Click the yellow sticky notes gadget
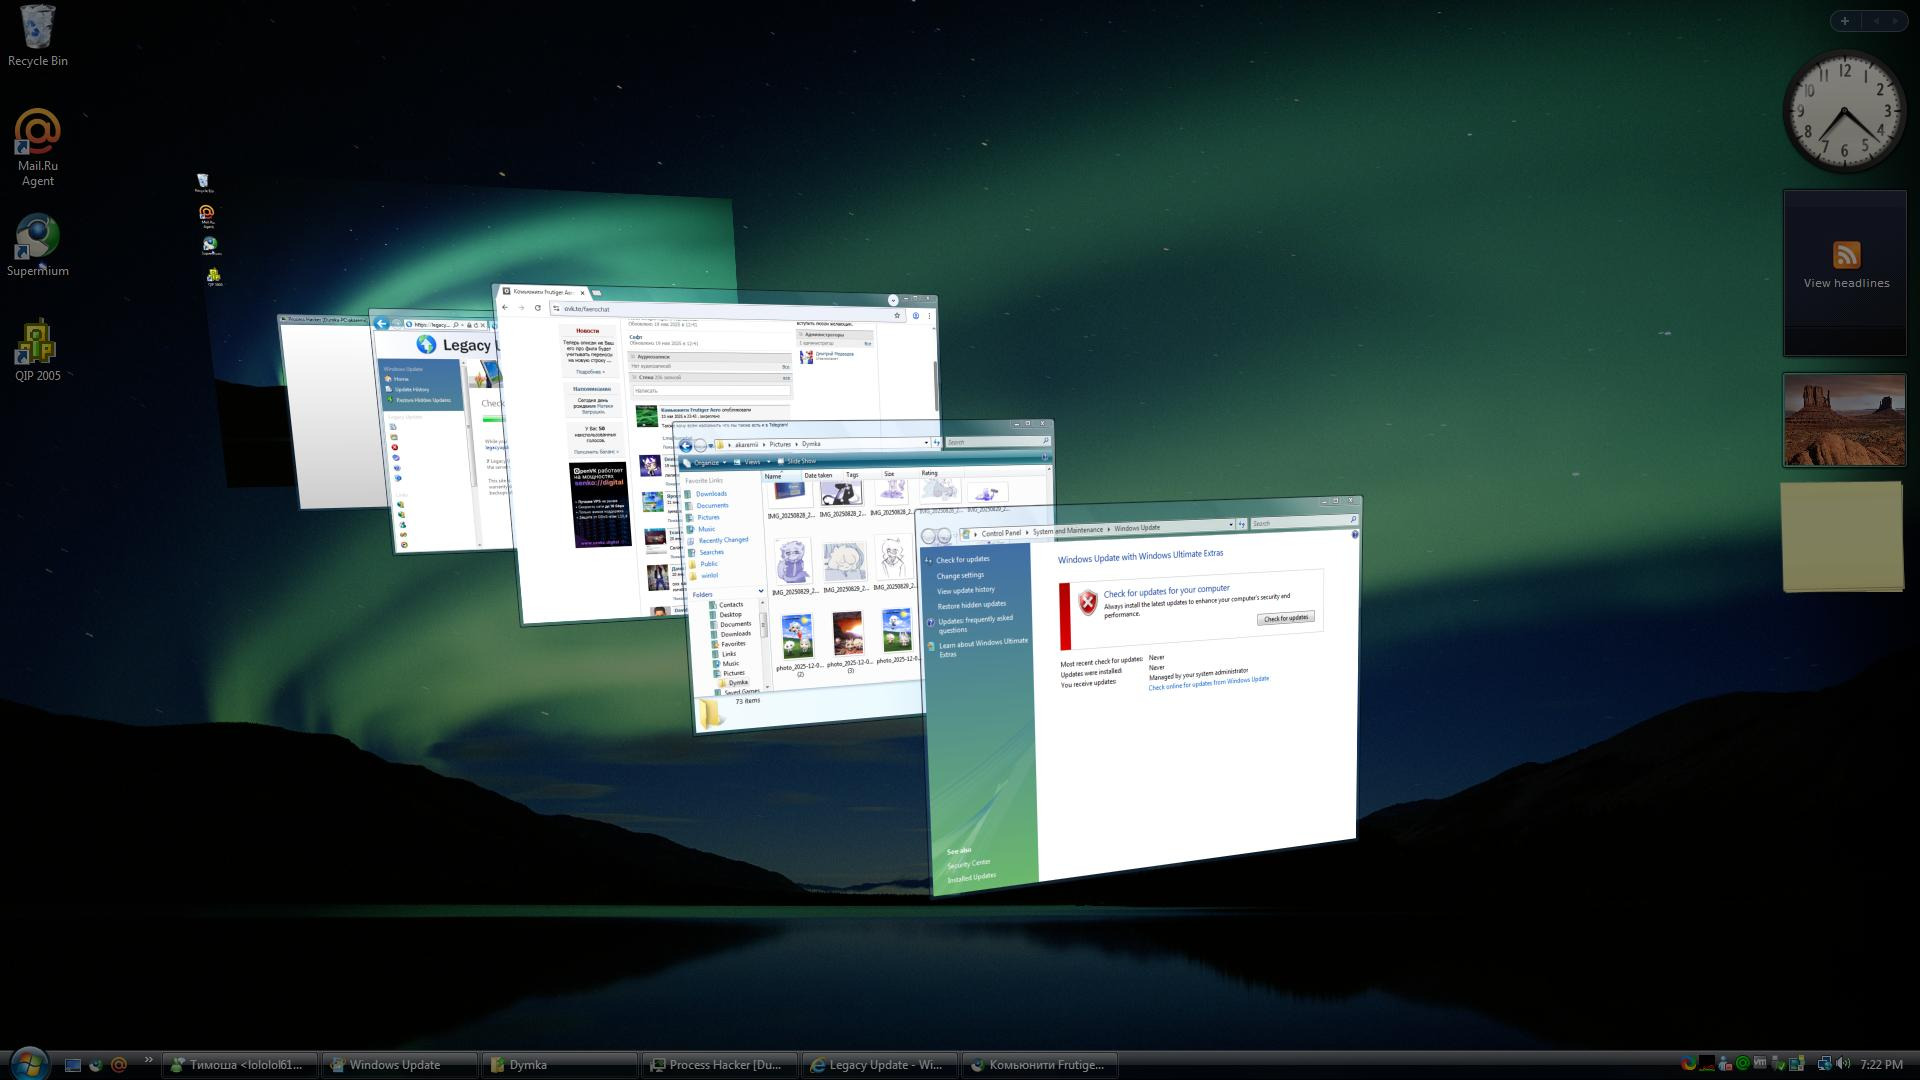 [x=1842, y=537]
